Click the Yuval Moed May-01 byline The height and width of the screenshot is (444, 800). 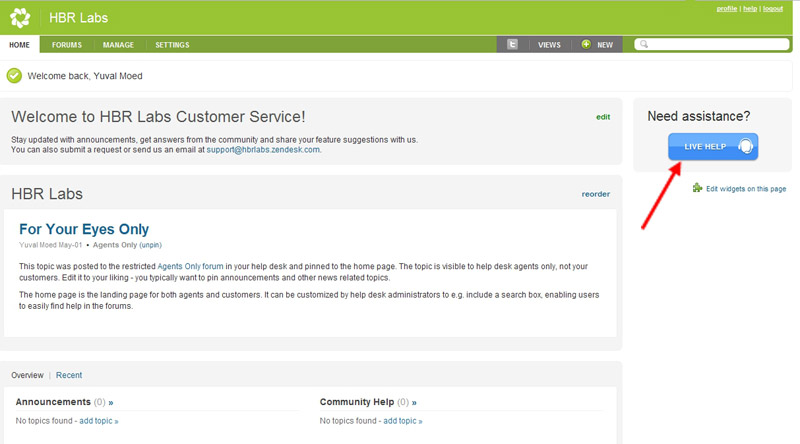[51, 245]
